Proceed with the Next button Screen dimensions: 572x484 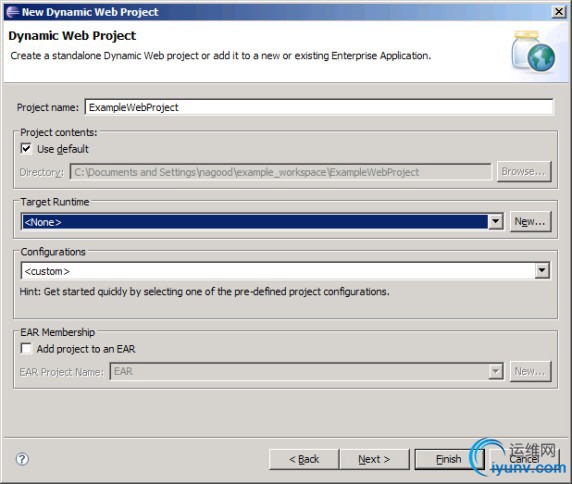(374, 459)
